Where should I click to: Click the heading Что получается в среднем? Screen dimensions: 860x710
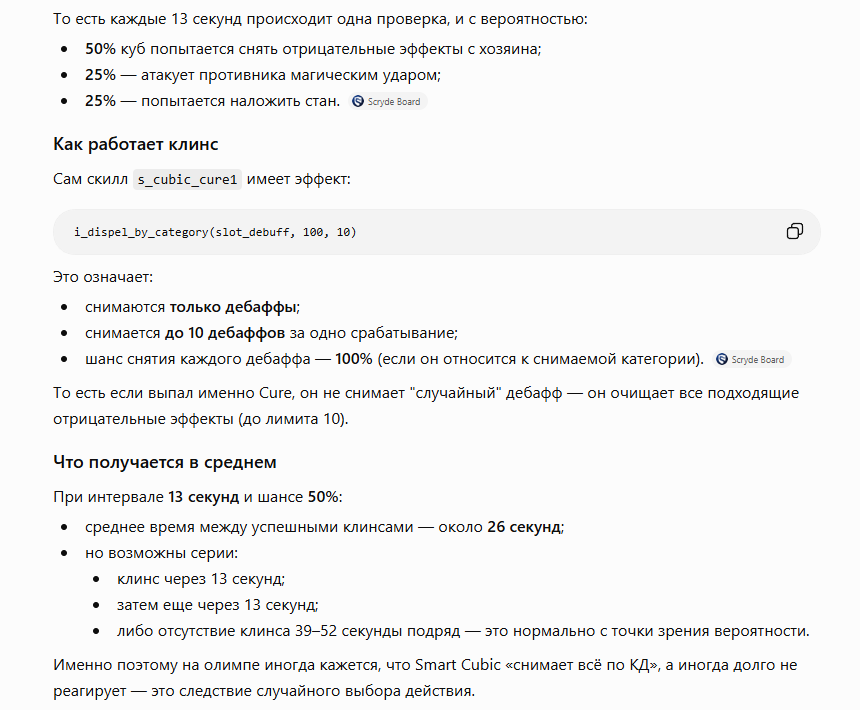click(x=165, y=462)
